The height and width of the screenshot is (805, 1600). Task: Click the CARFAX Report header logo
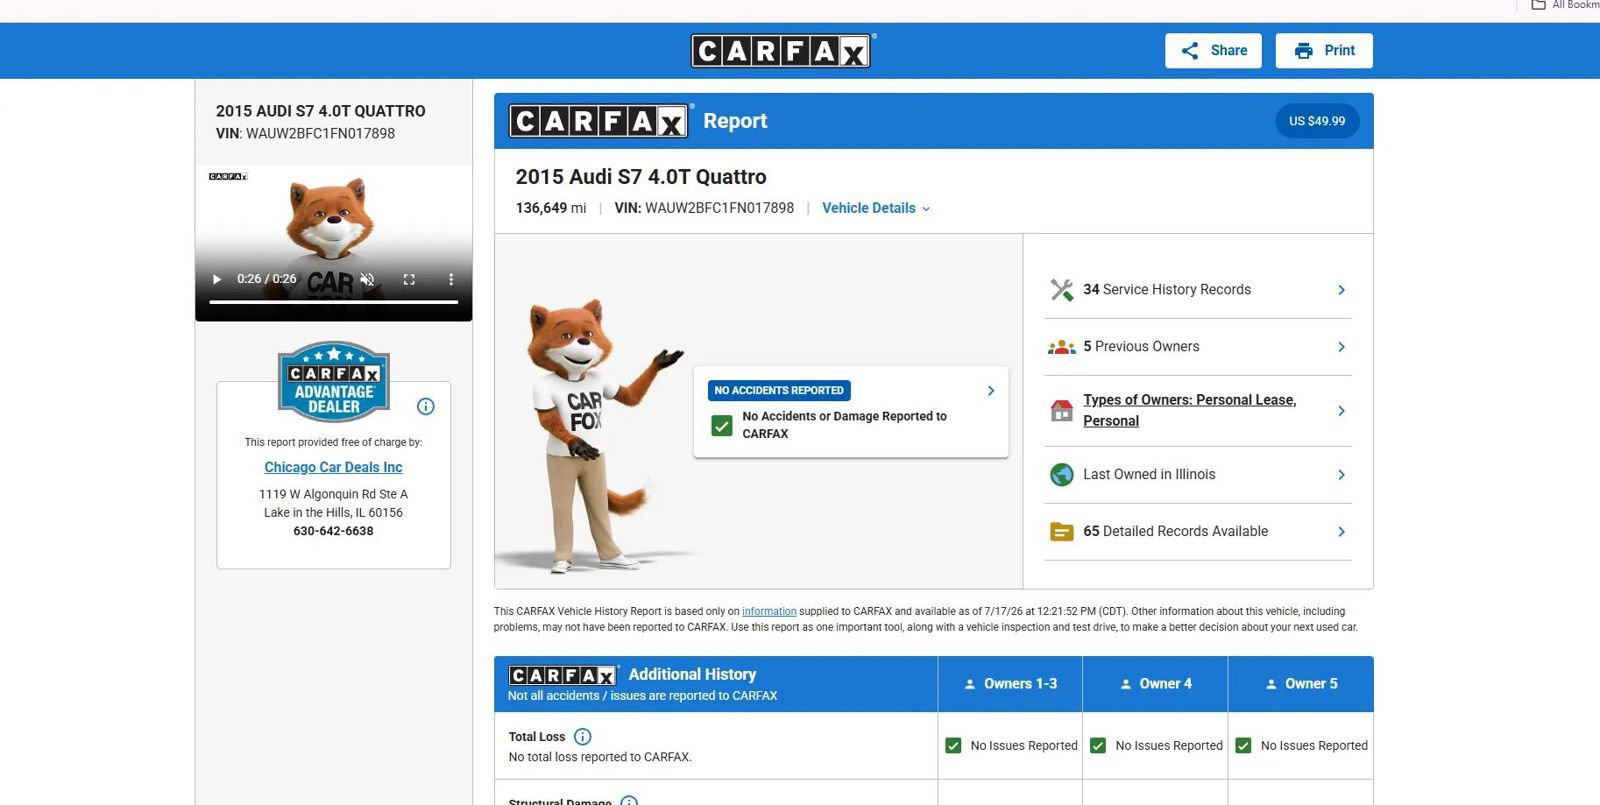(600, 121)
